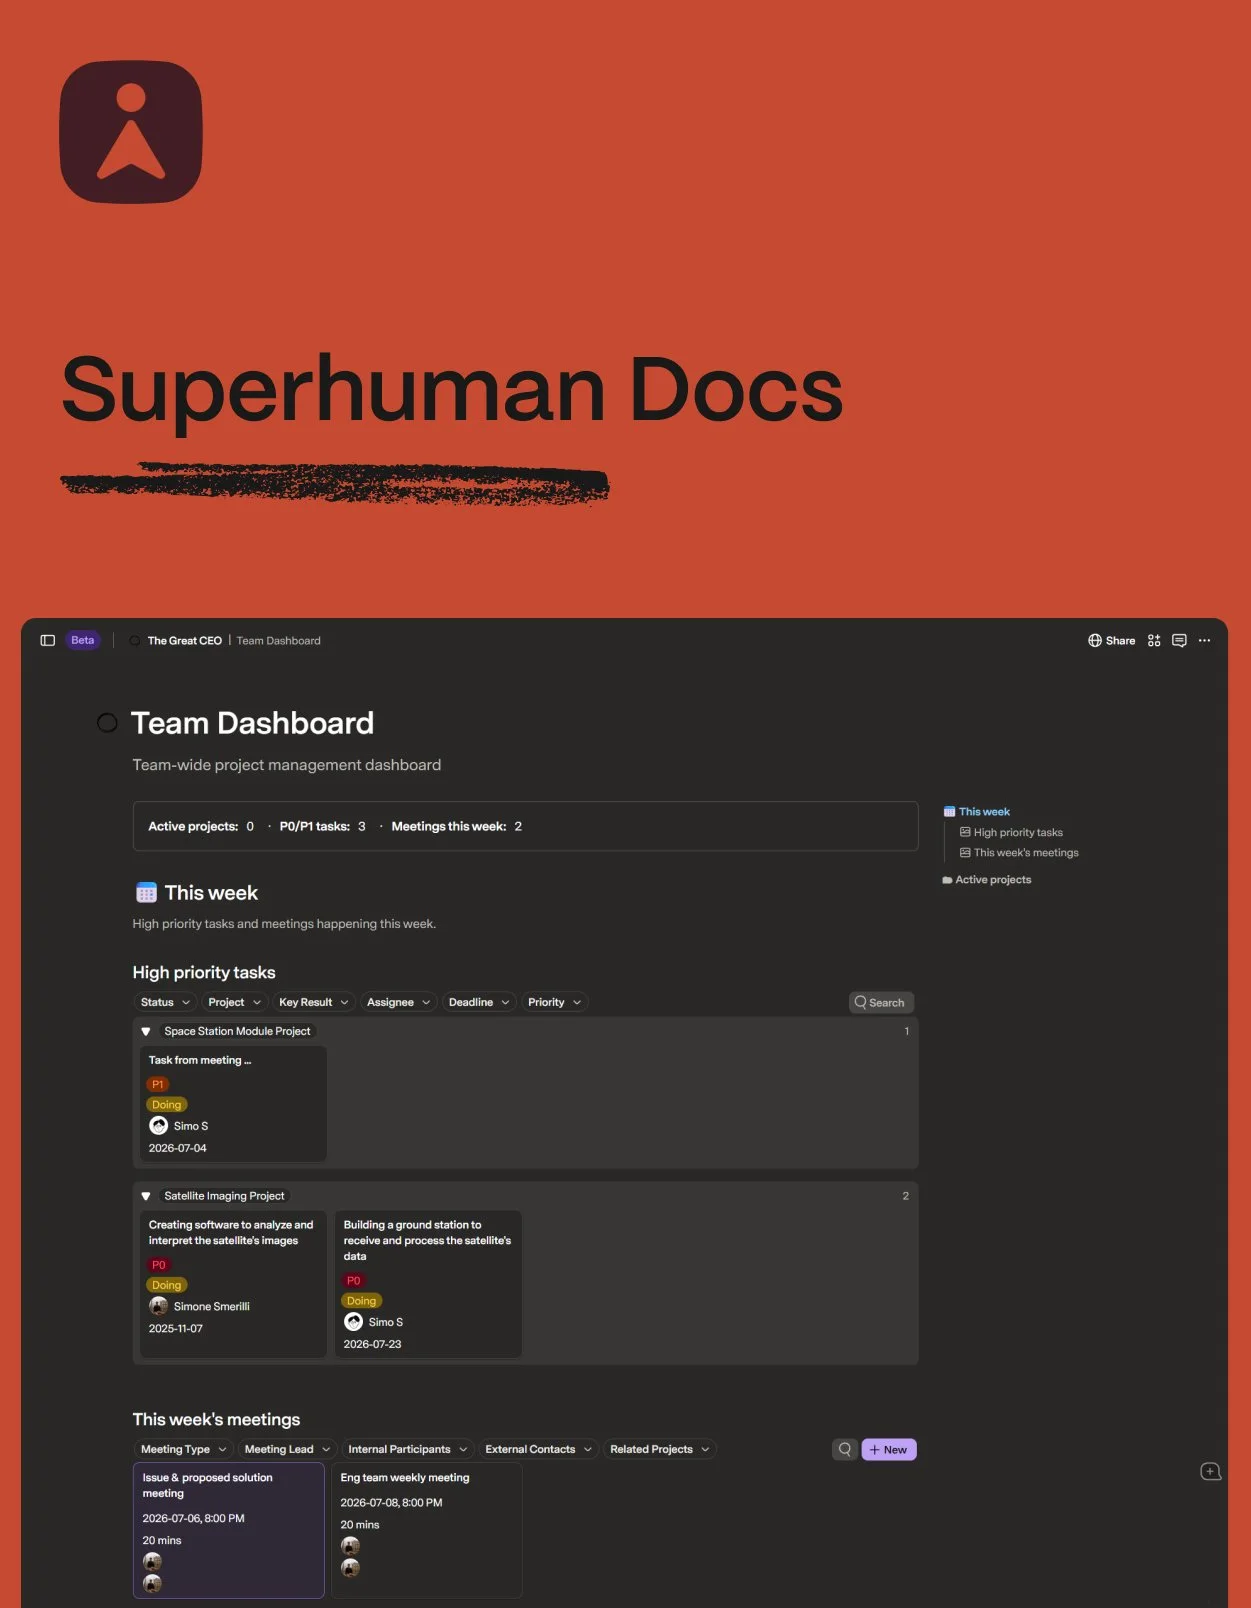Open the External Contacts filter dropdown
Image resolution: width=1251 pixels, height=1608 pixels.
point(538,1449)
